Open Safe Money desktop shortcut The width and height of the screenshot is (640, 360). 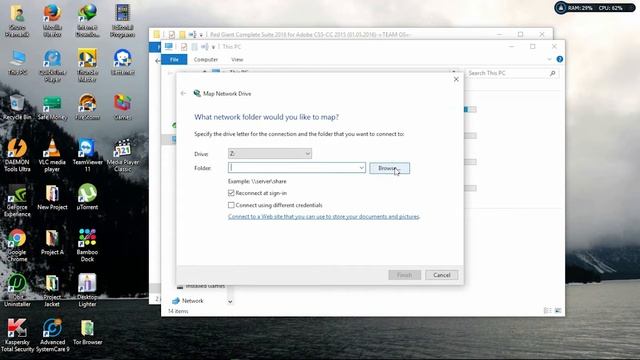(x=52, y=108)
